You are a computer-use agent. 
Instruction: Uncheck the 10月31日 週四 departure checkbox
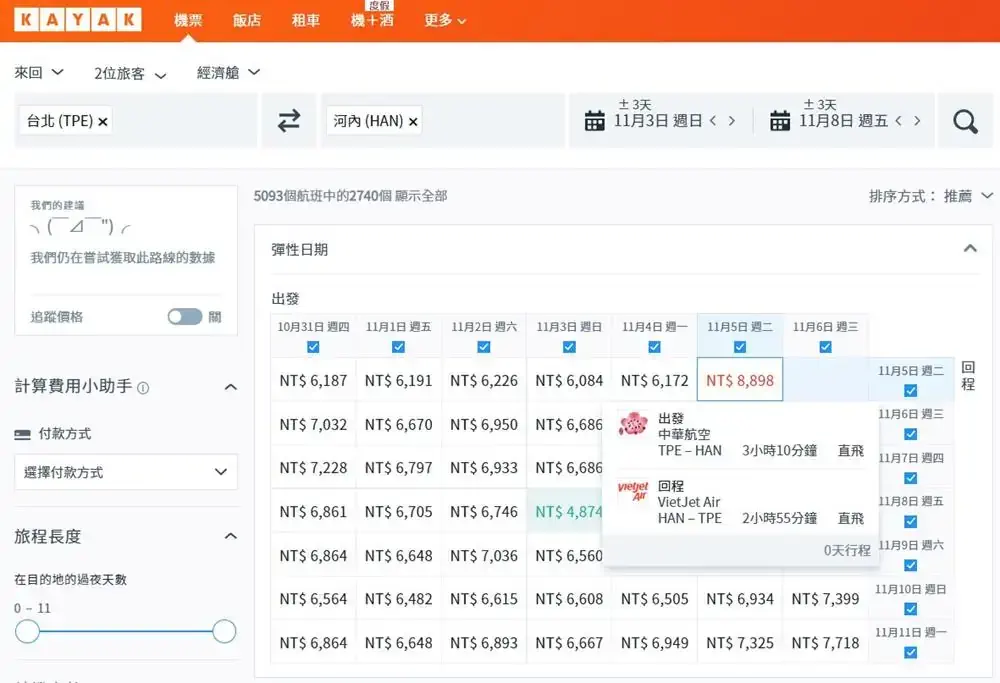[x=313, y=347]
